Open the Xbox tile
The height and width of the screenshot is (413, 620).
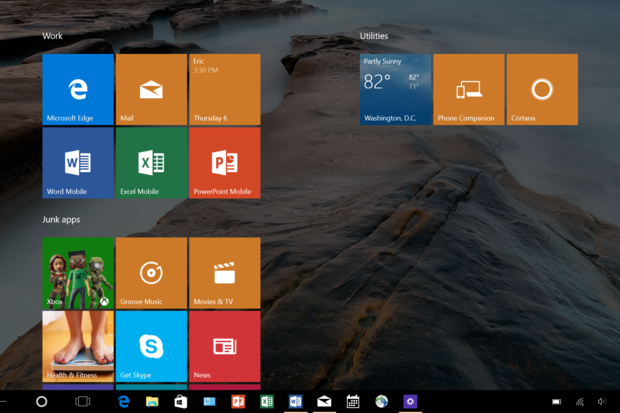pyautogui.click(x=78, y=273)
